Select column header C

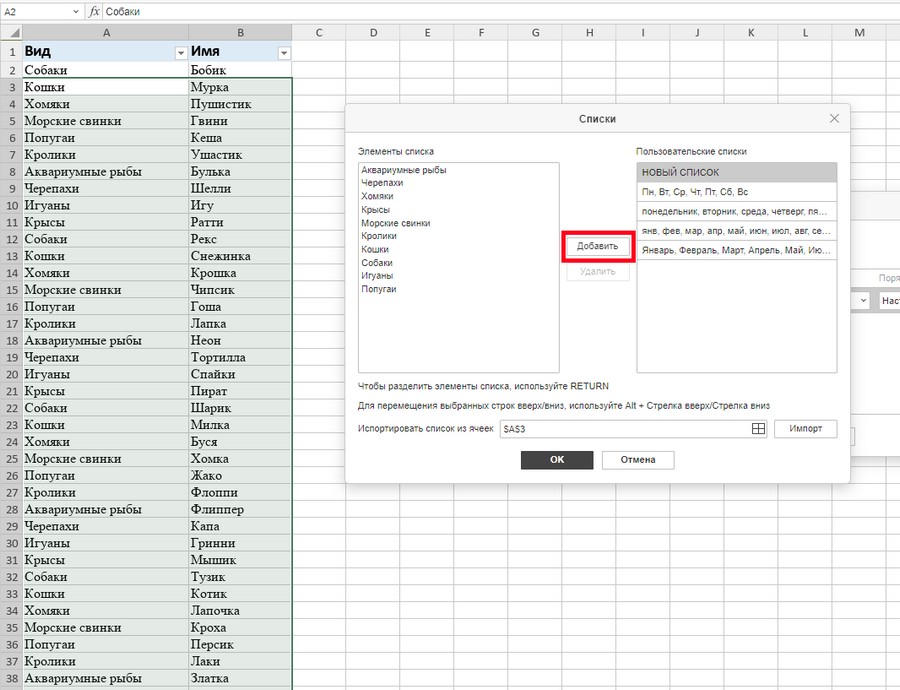pos(318,33)
